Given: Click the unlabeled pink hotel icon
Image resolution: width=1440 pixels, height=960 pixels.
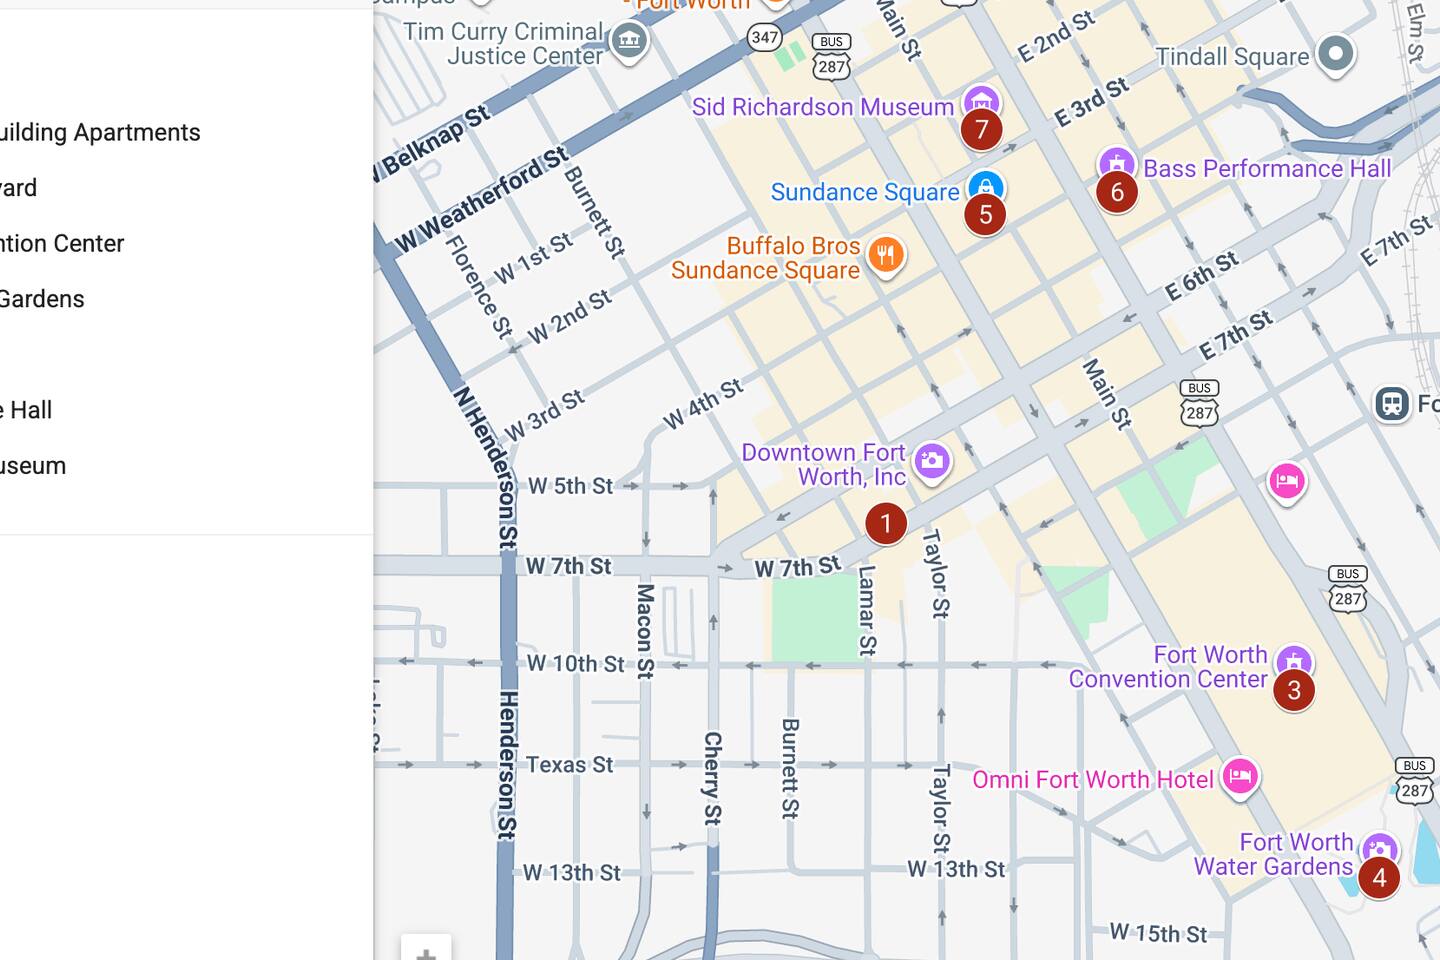Looking at the screenshot, I should (1286, 481).
